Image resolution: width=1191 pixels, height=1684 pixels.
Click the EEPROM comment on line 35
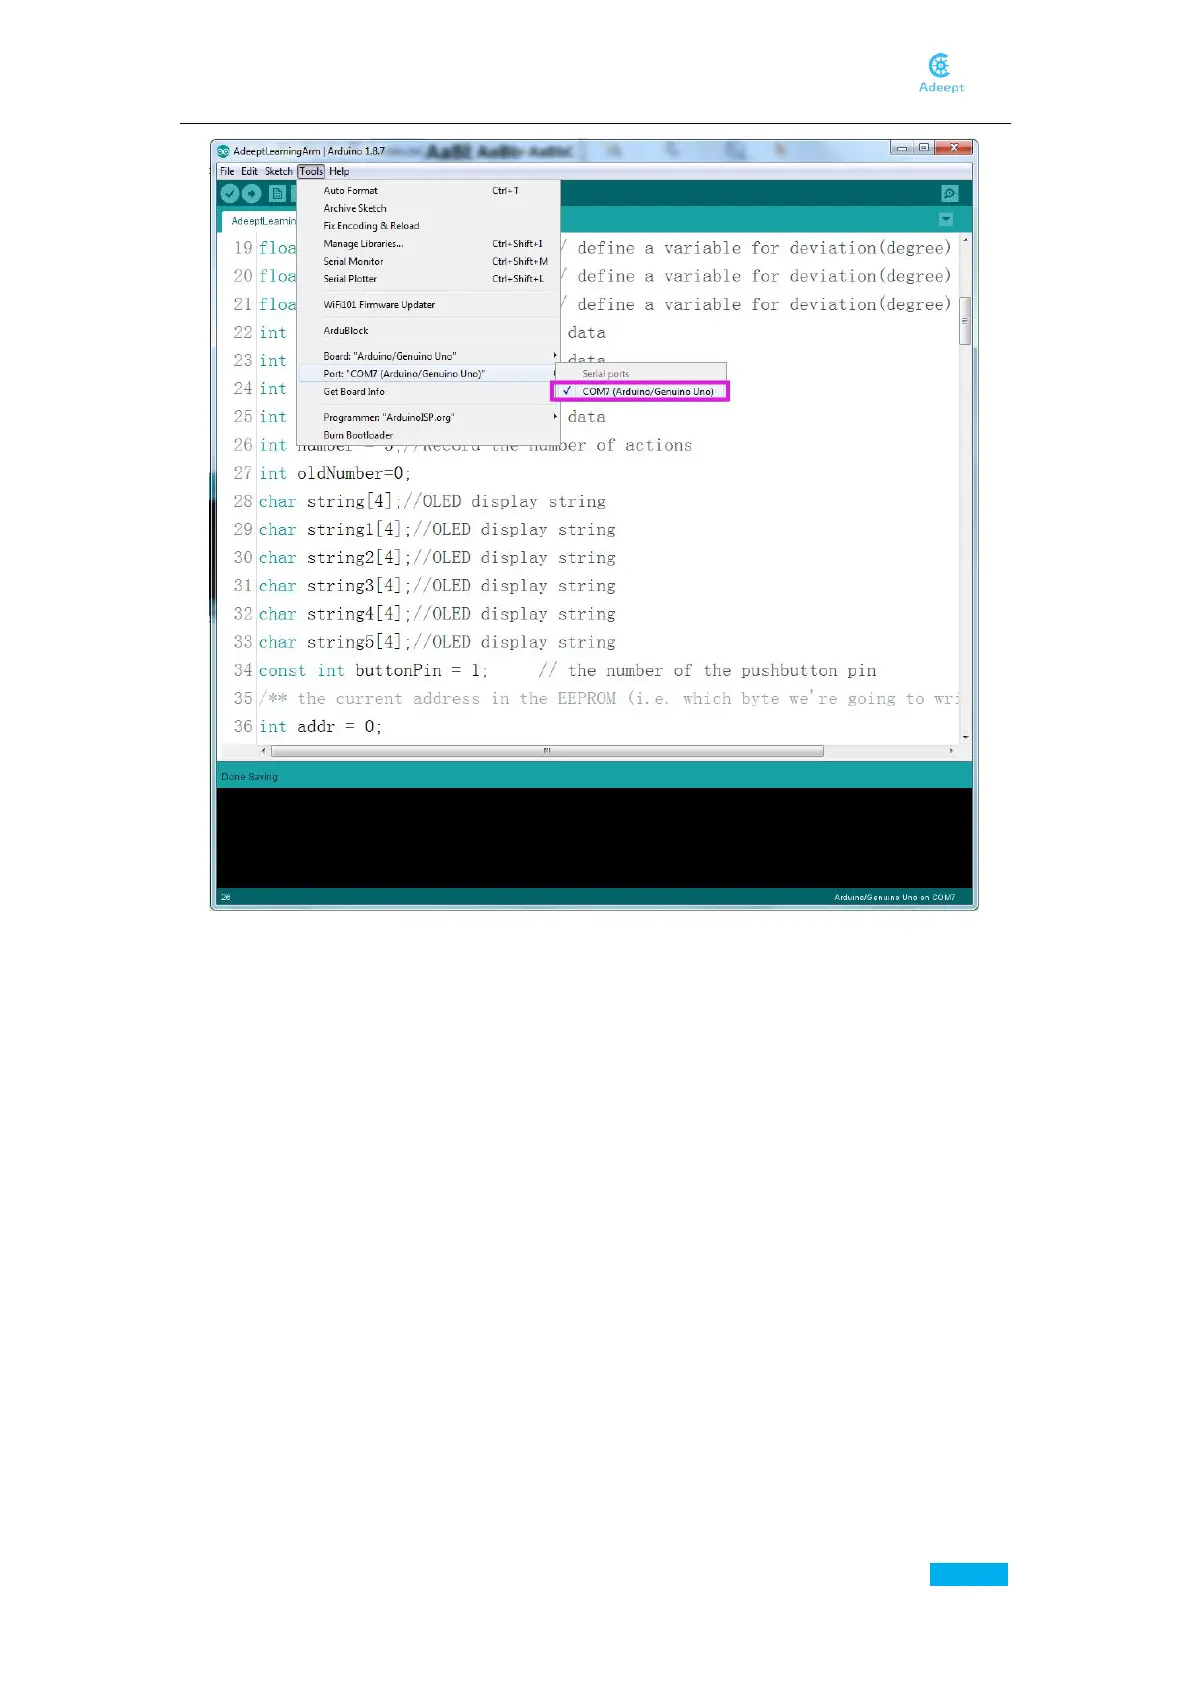[608, 698]
